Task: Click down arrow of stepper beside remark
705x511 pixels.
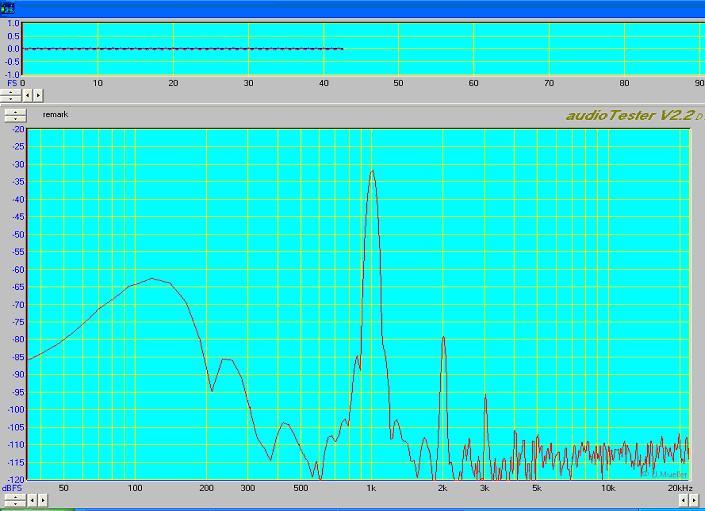Action: tap(15, 119)
